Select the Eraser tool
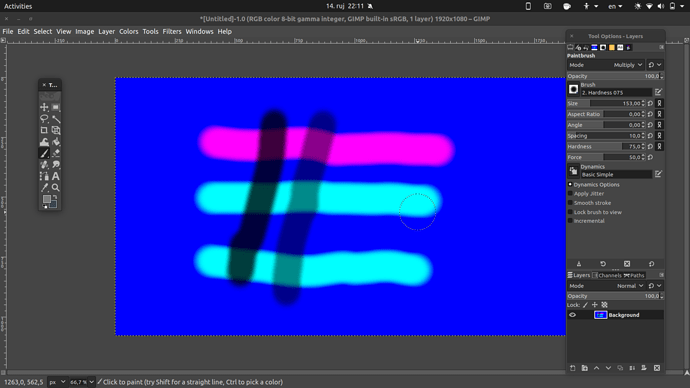Image resolution: width=690 pixels, height=388 pixels. pyautogui.click(x=56, y=153)
